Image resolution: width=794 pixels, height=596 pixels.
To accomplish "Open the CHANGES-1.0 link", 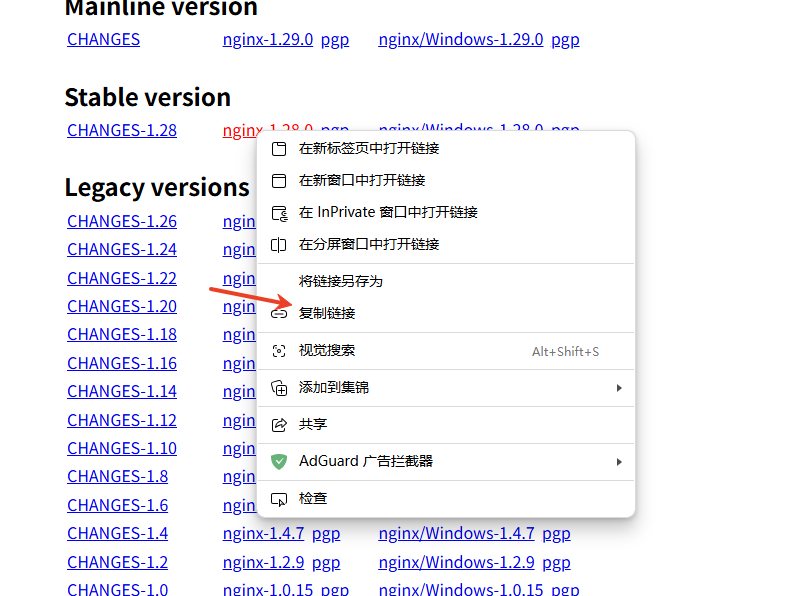I will [x=117, y=589].
